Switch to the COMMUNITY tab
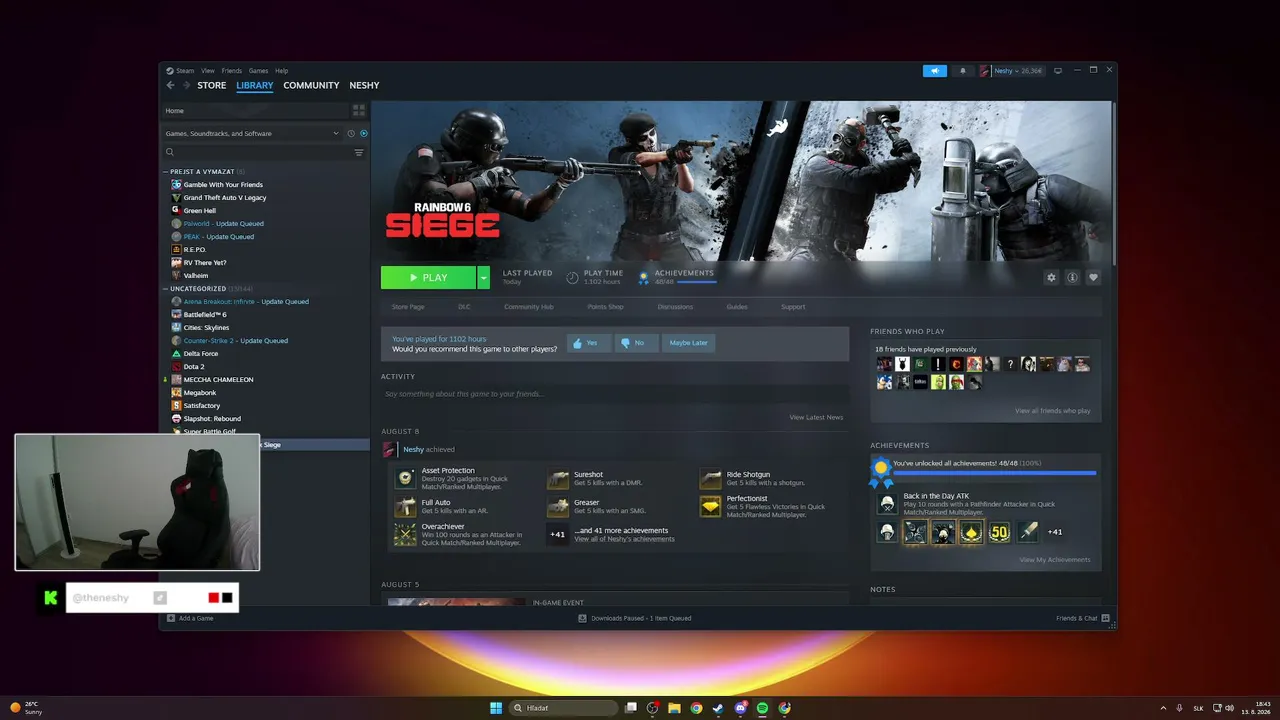 [311, 86]
